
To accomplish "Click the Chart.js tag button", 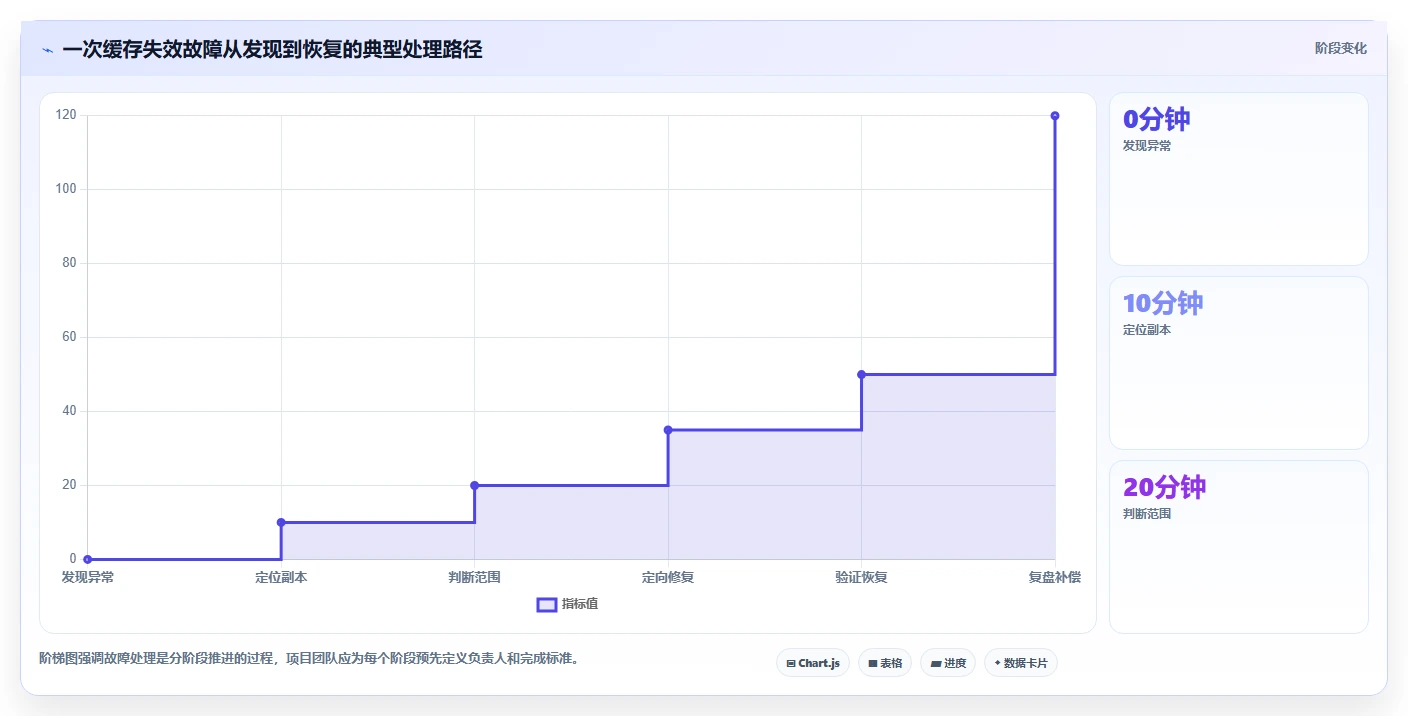I will tap(813, 663).
